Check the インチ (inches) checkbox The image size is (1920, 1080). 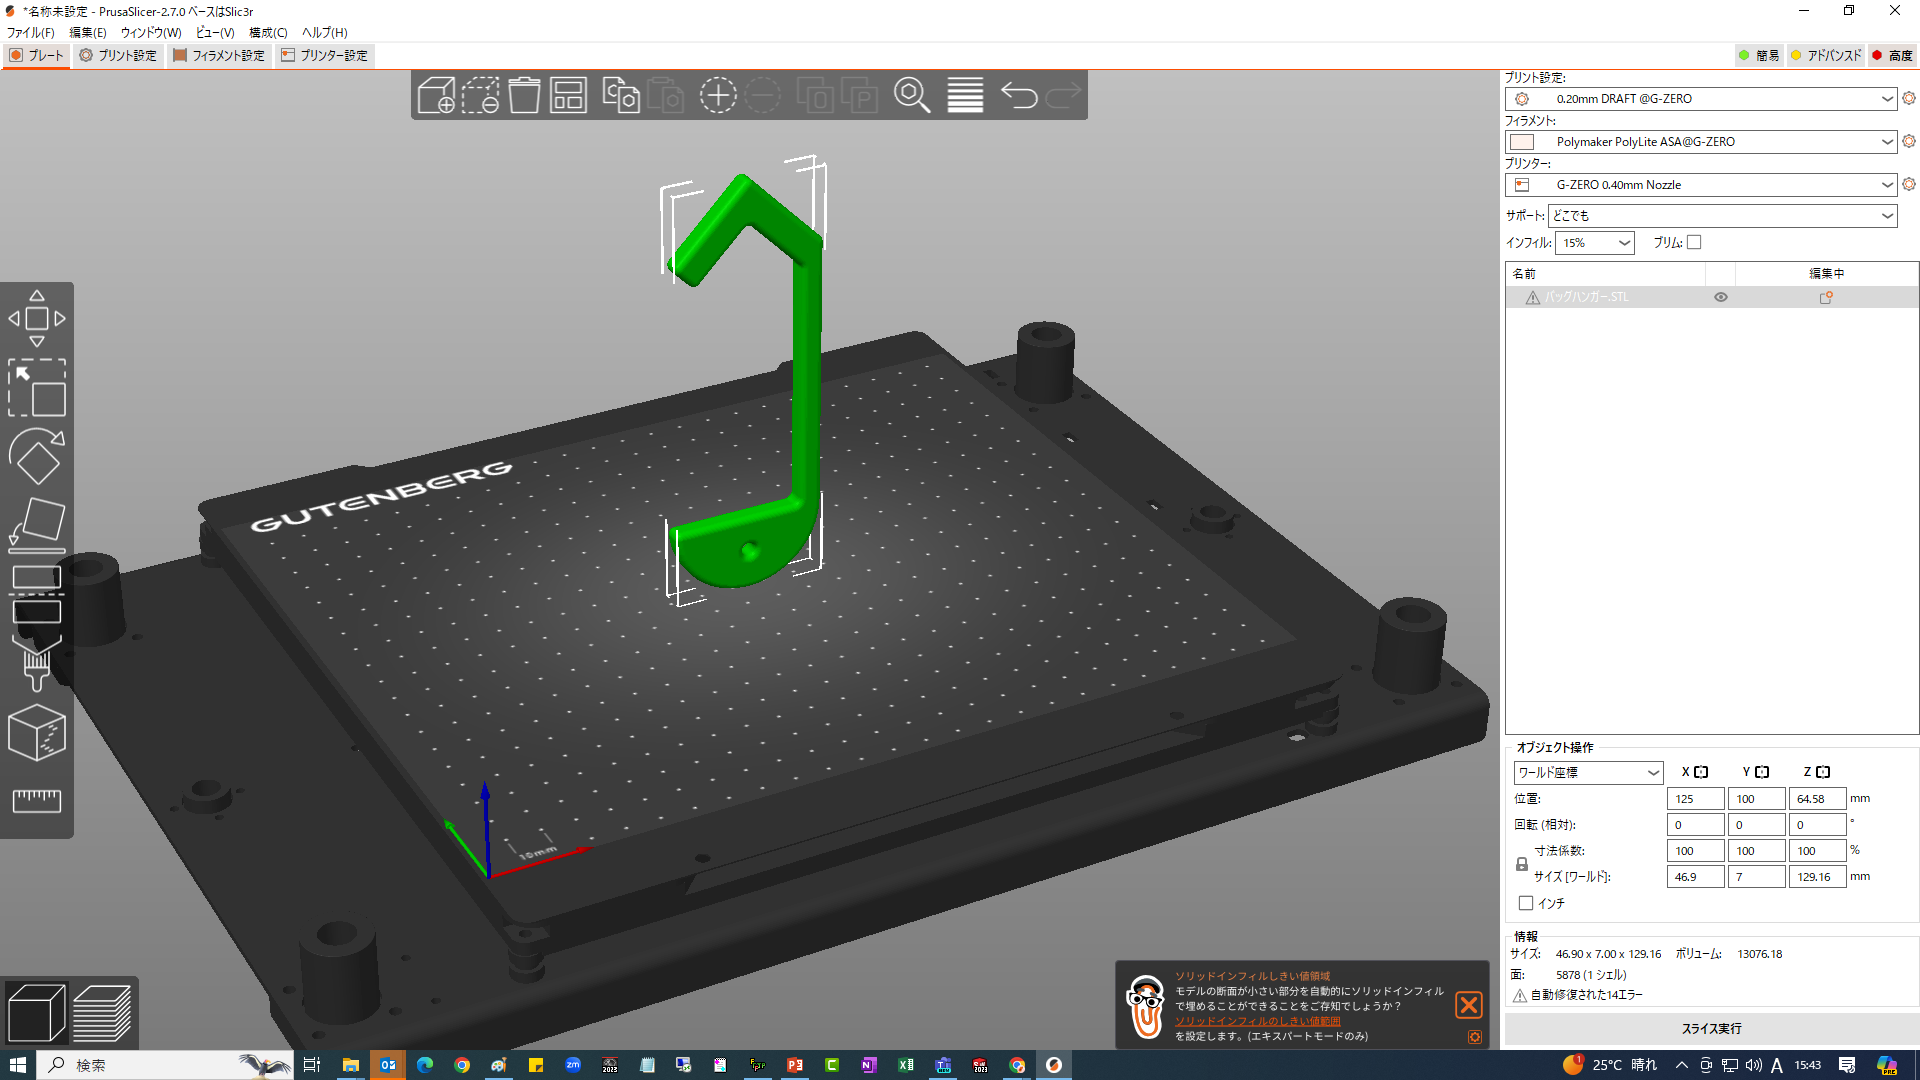point(1526,903)
